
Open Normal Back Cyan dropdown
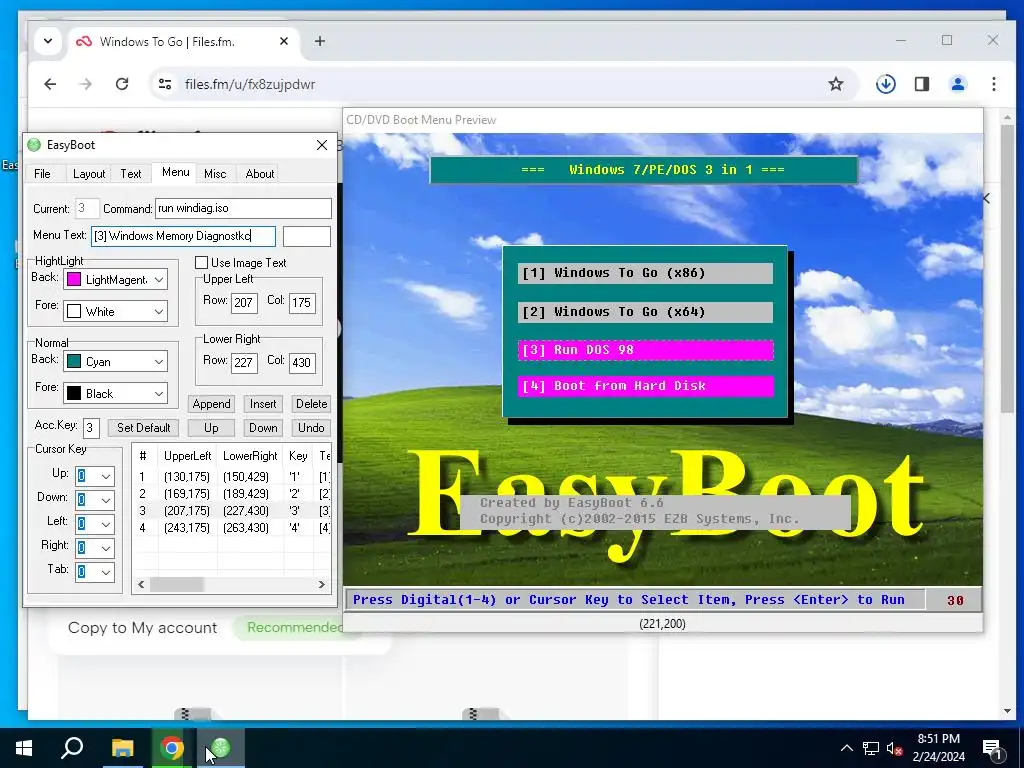click(159, 362)
